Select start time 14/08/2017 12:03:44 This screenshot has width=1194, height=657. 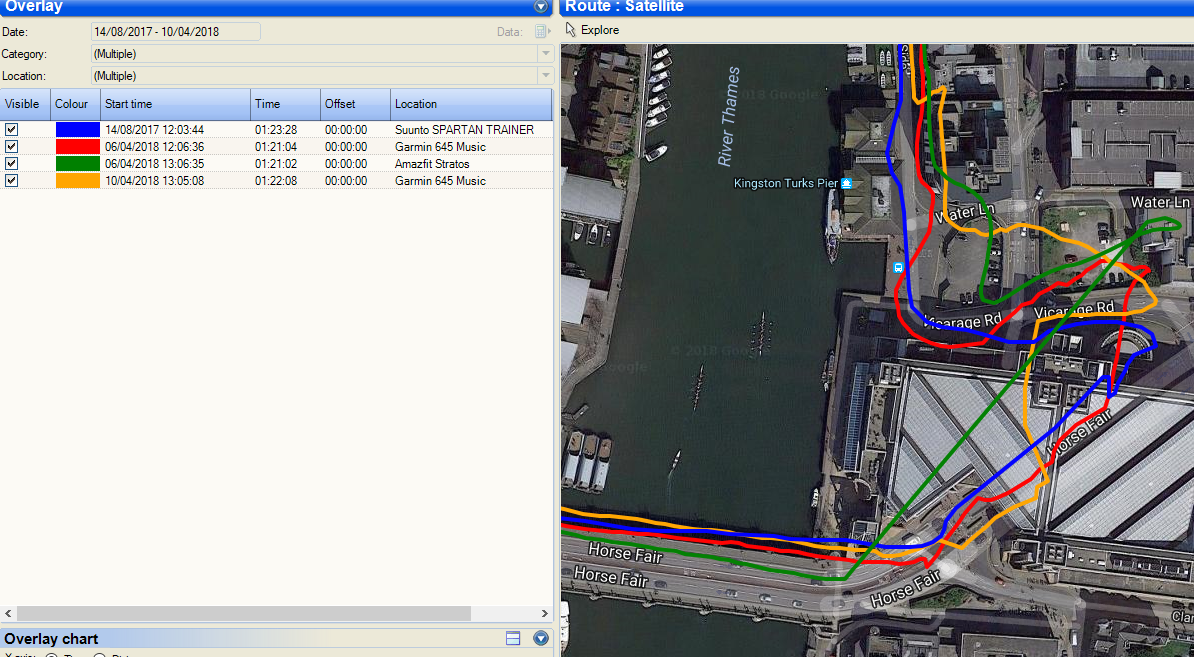tap(155, 130)
